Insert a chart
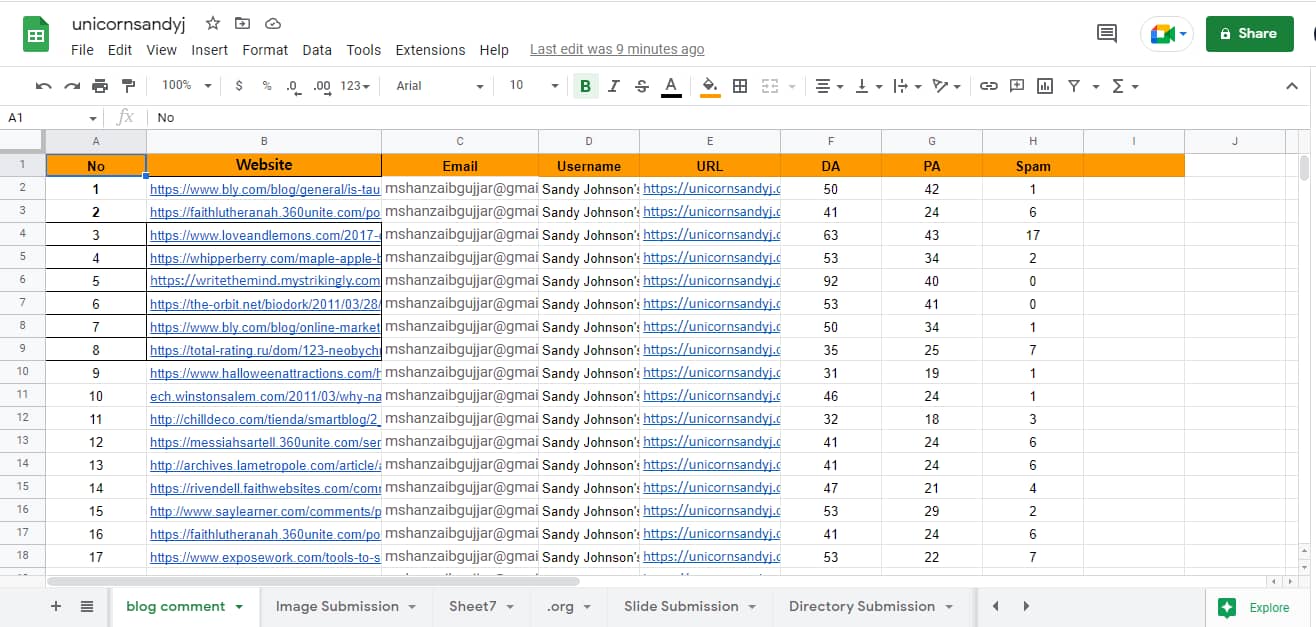The width and height of the screenshot is (1316, 627). pos(1045,86)
